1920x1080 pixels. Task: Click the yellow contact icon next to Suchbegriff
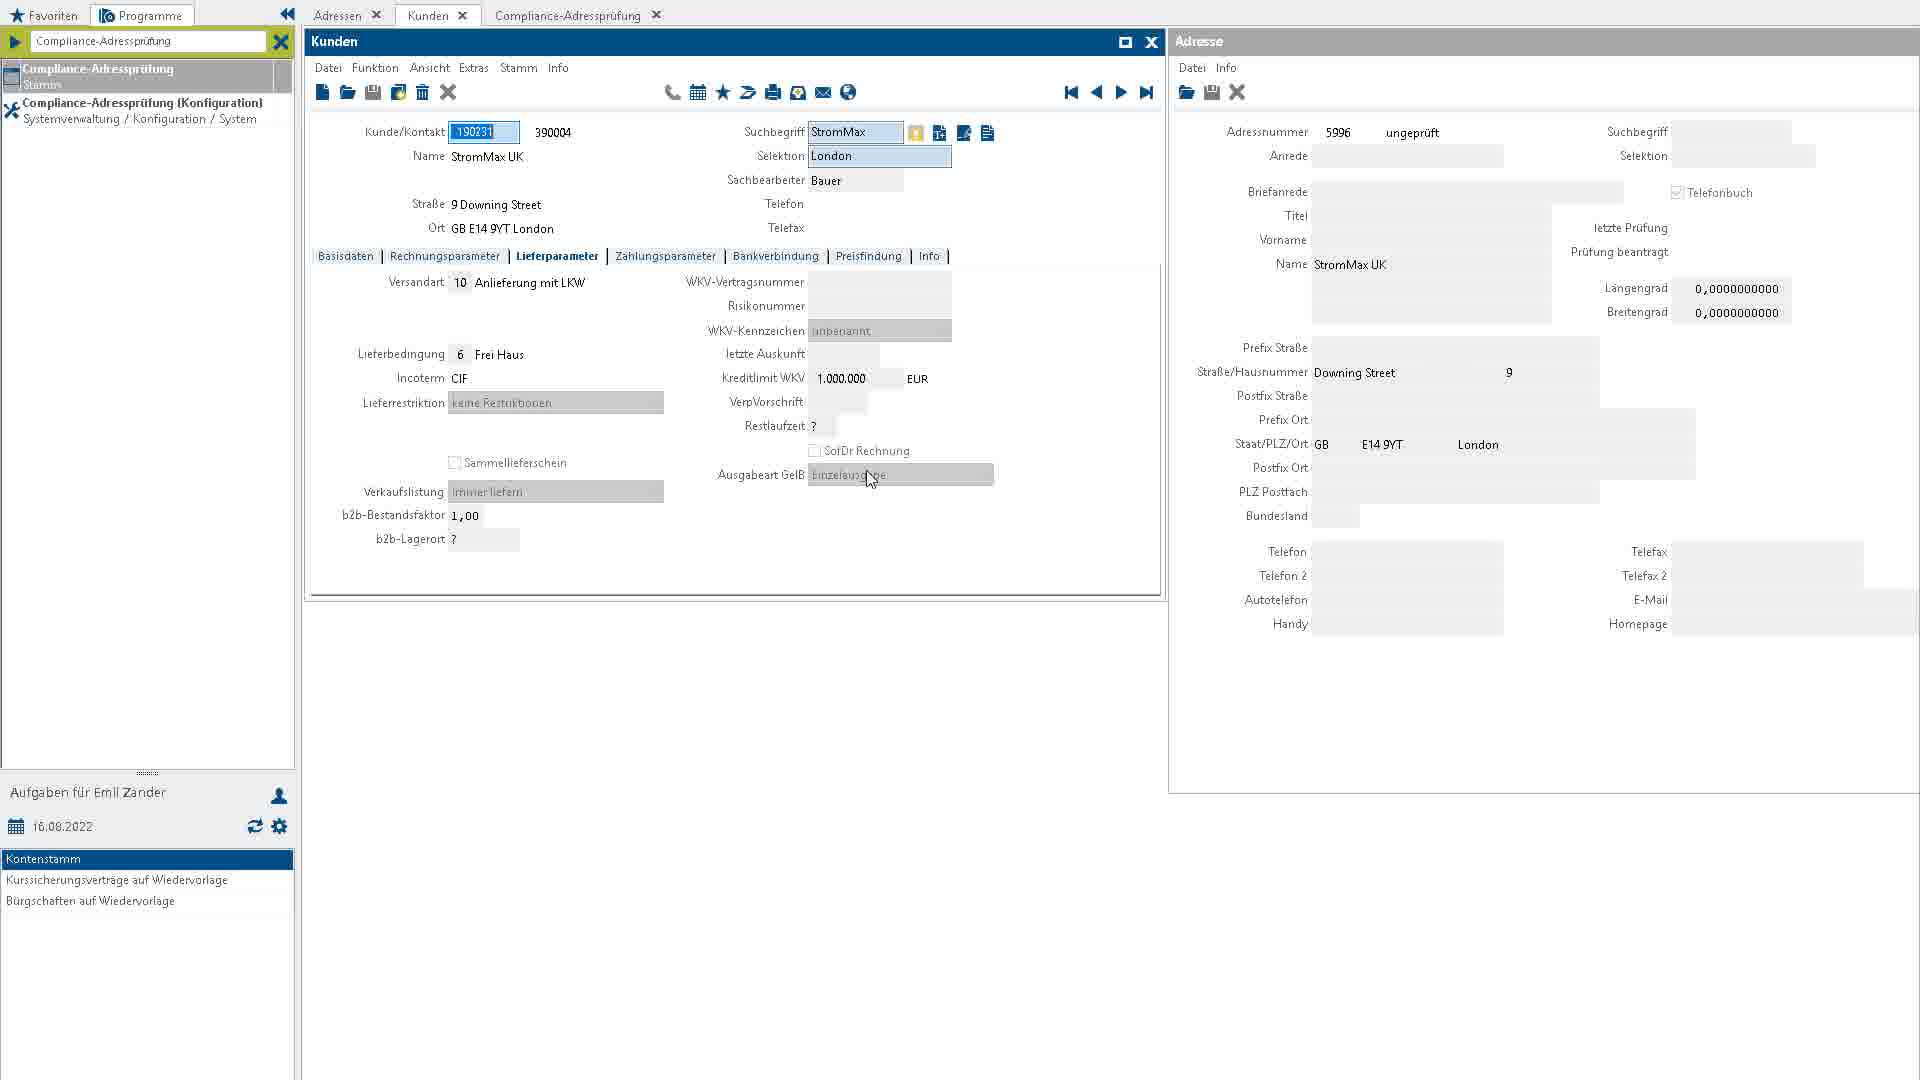[x=916, y=133]
